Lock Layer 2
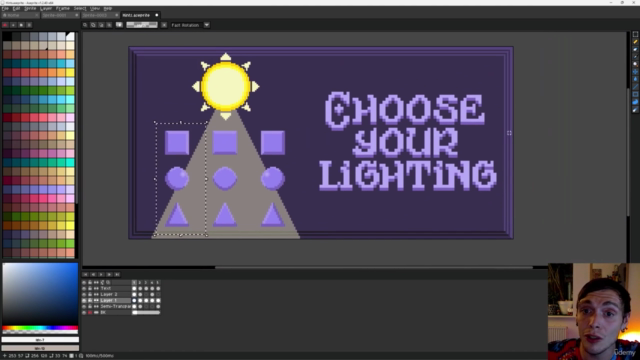Image resolution: width=640 pixels, height=360 pixels. [90, 294]
